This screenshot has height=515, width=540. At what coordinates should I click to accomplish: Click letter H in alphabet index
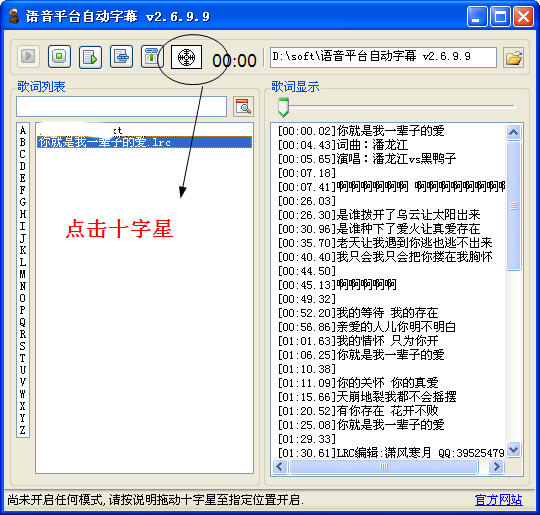pos(23,214)
